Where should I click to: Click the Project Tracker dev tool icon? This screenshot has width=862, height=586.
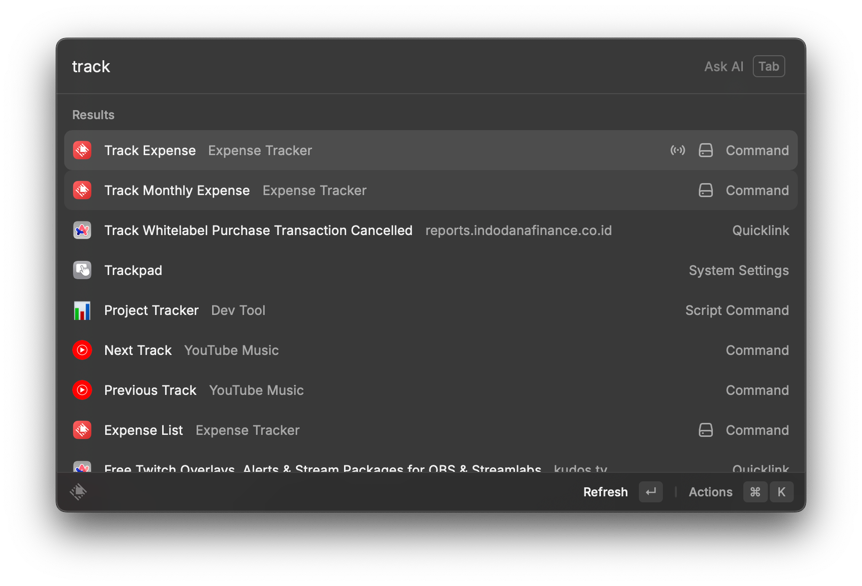pos(82,310)
